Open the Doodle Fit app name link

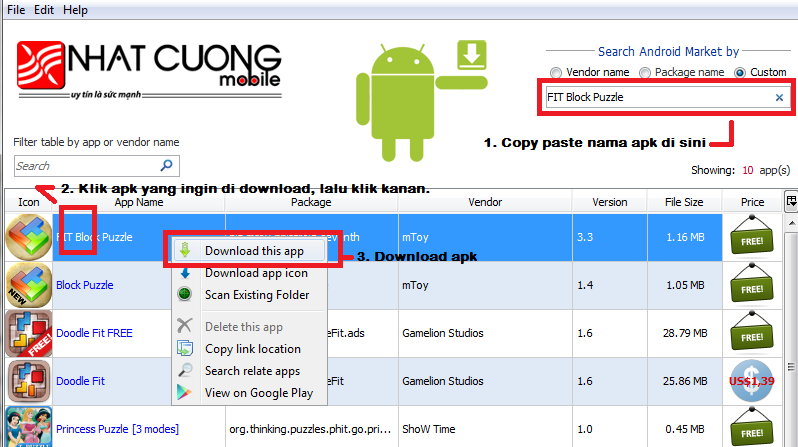coord(80,381)
